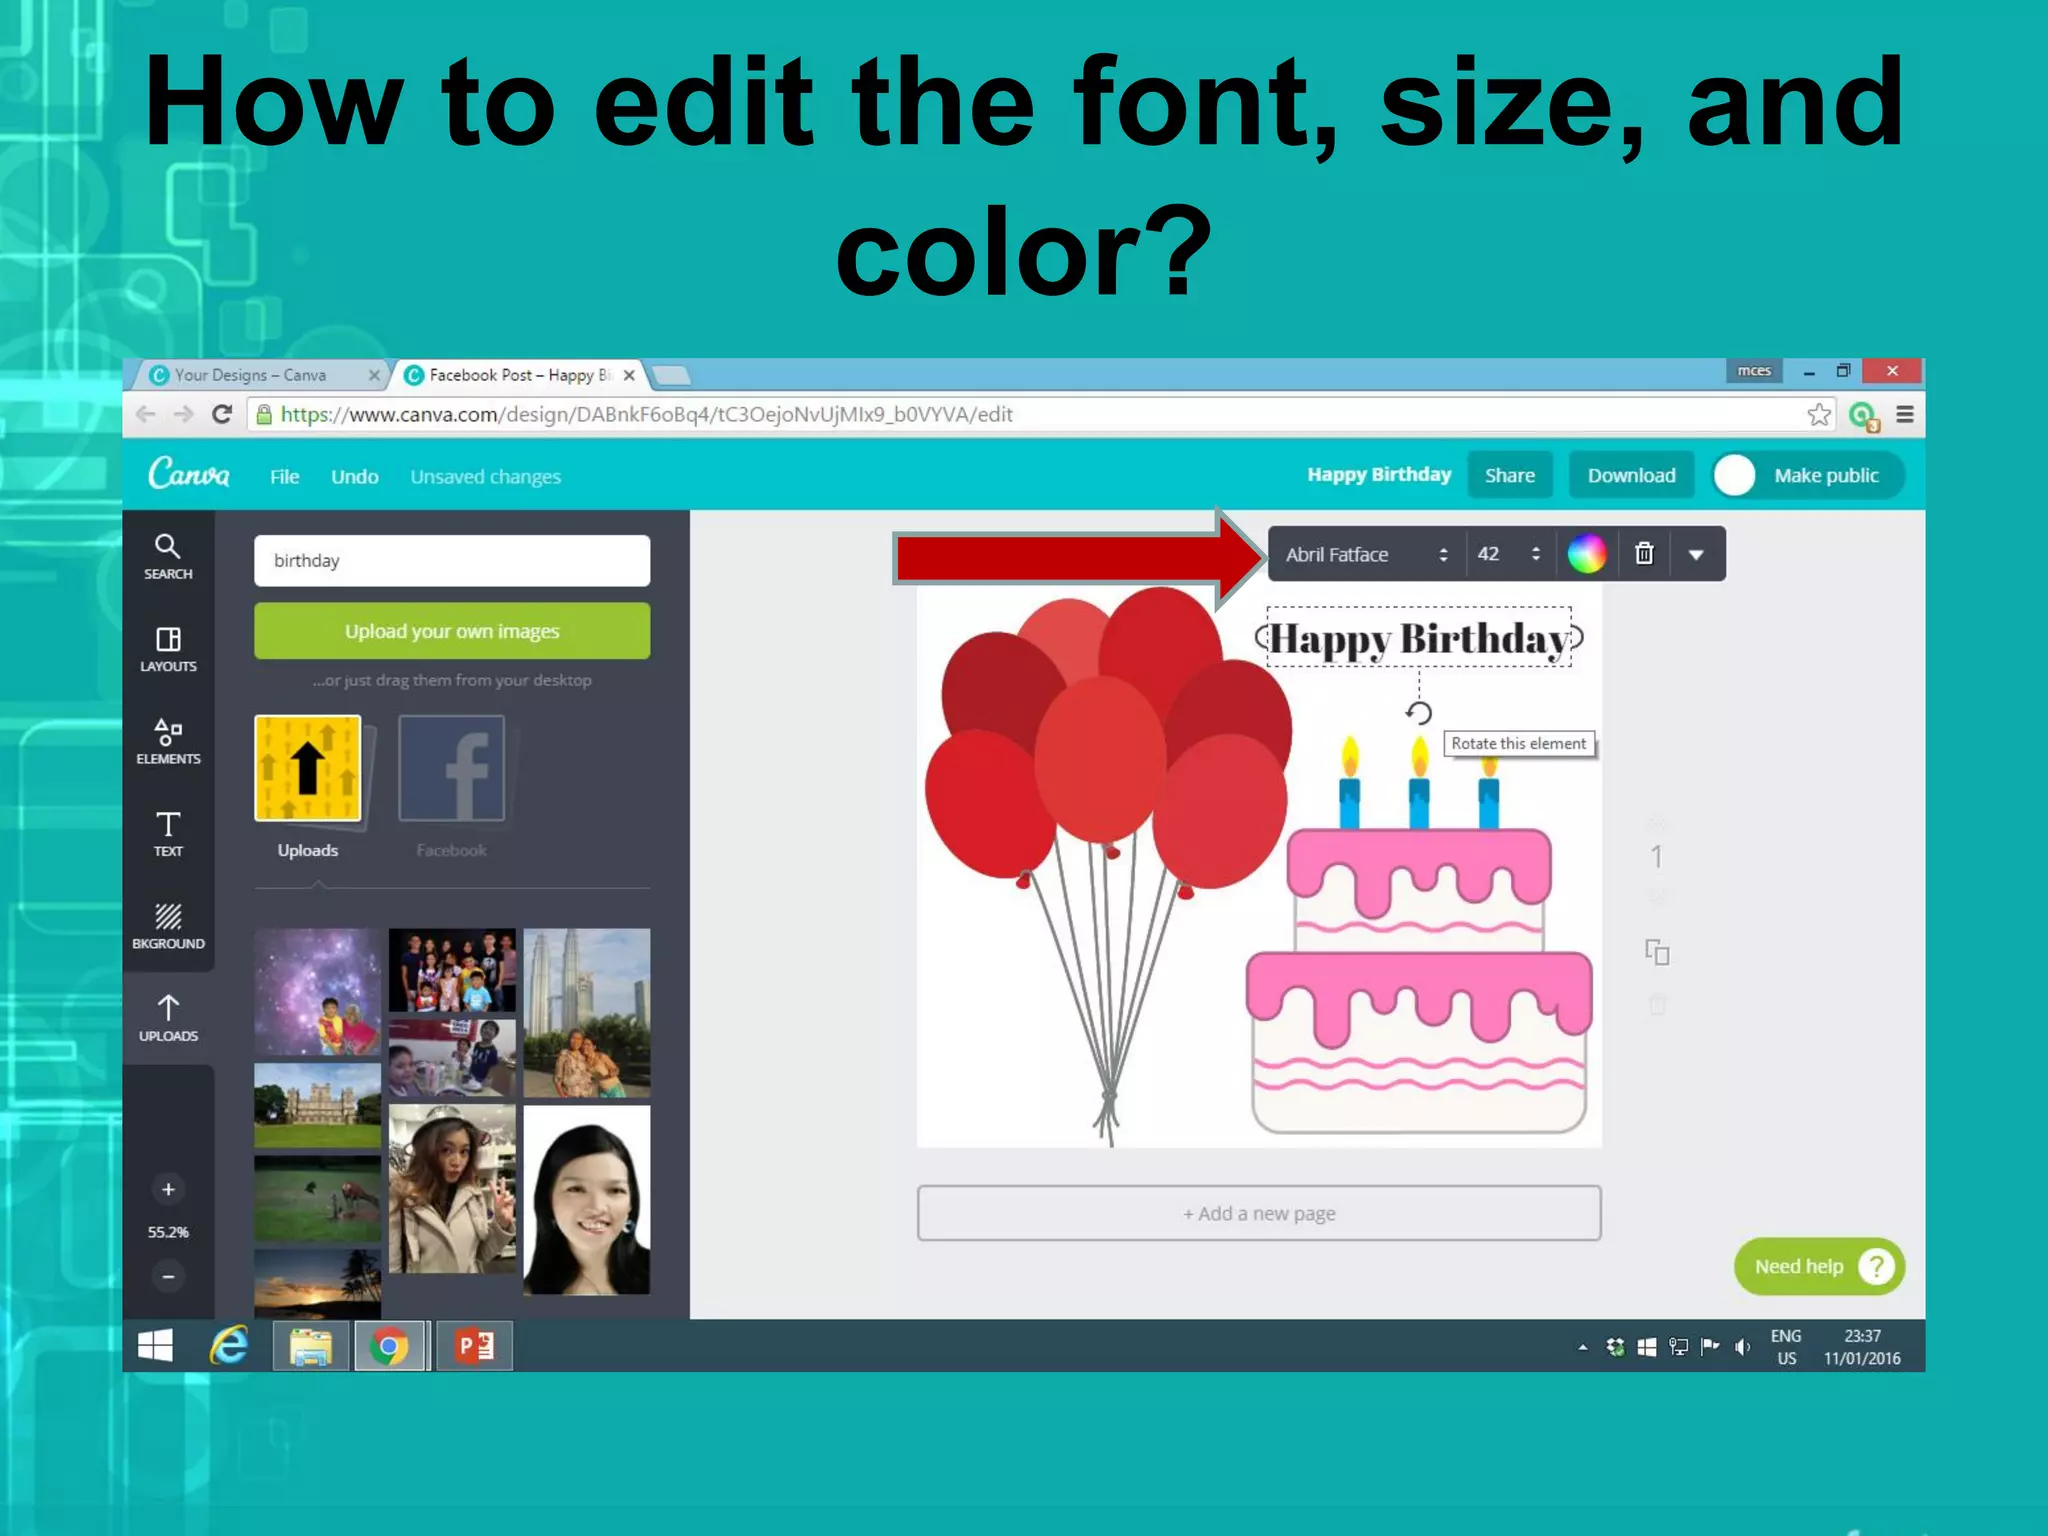Open the Text panel
This screenshot has height=1536, width=2048.
pyautogui.click(x=168, y=834)
